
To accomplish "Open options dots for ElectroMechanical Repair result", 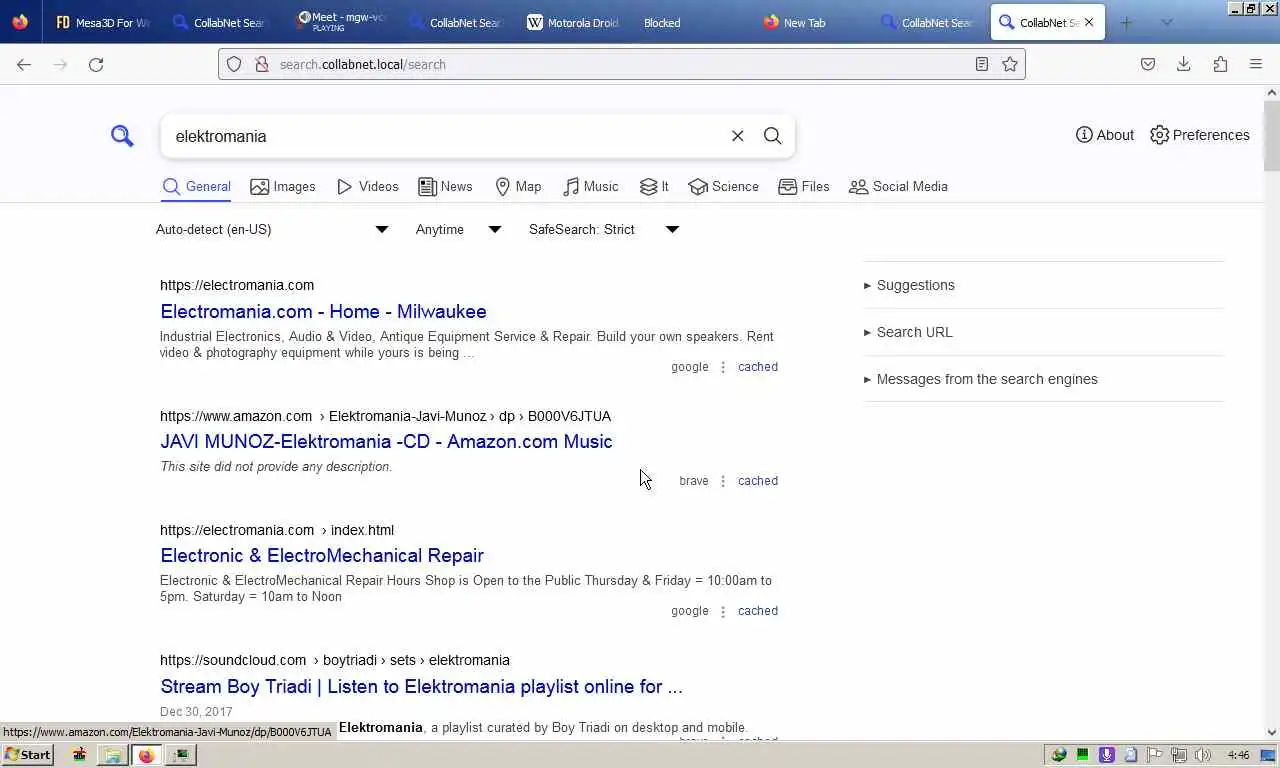I will pyautogui.click(x=723, y=611).
